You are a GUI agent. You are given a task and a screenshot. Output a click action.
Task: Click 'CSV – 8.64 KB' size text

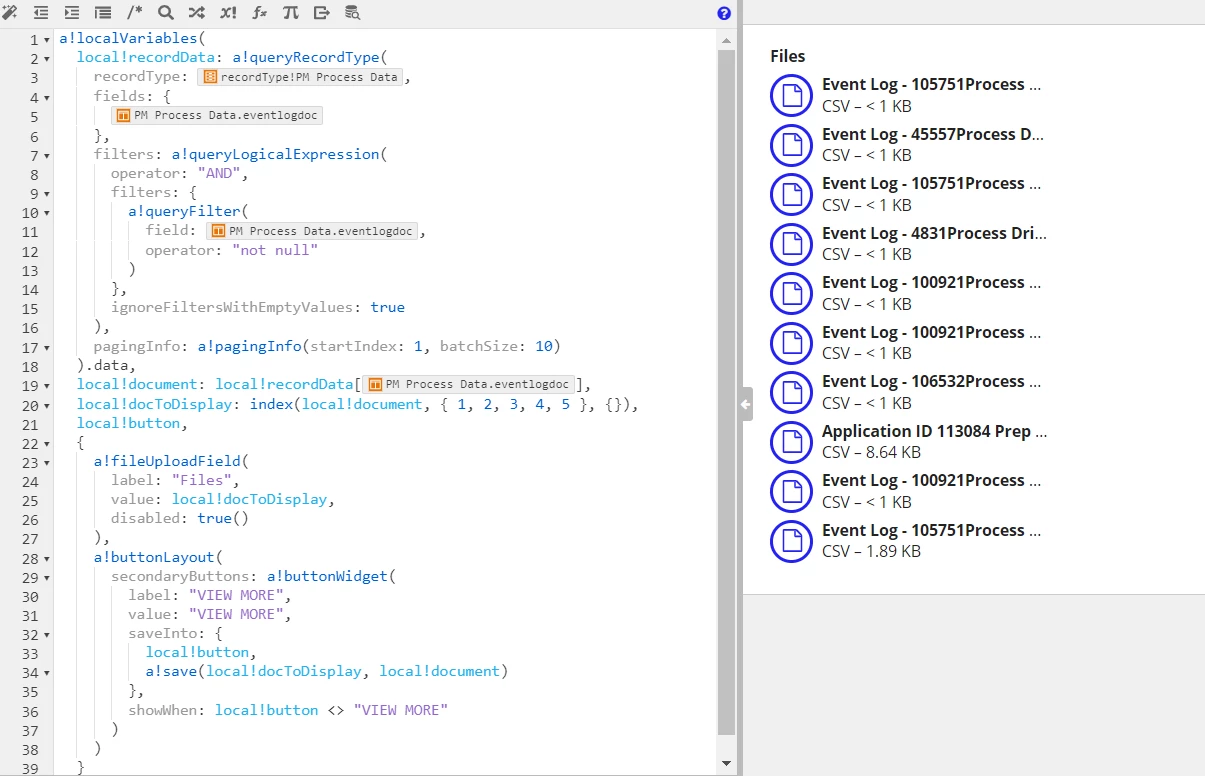(x=871, y=452)
